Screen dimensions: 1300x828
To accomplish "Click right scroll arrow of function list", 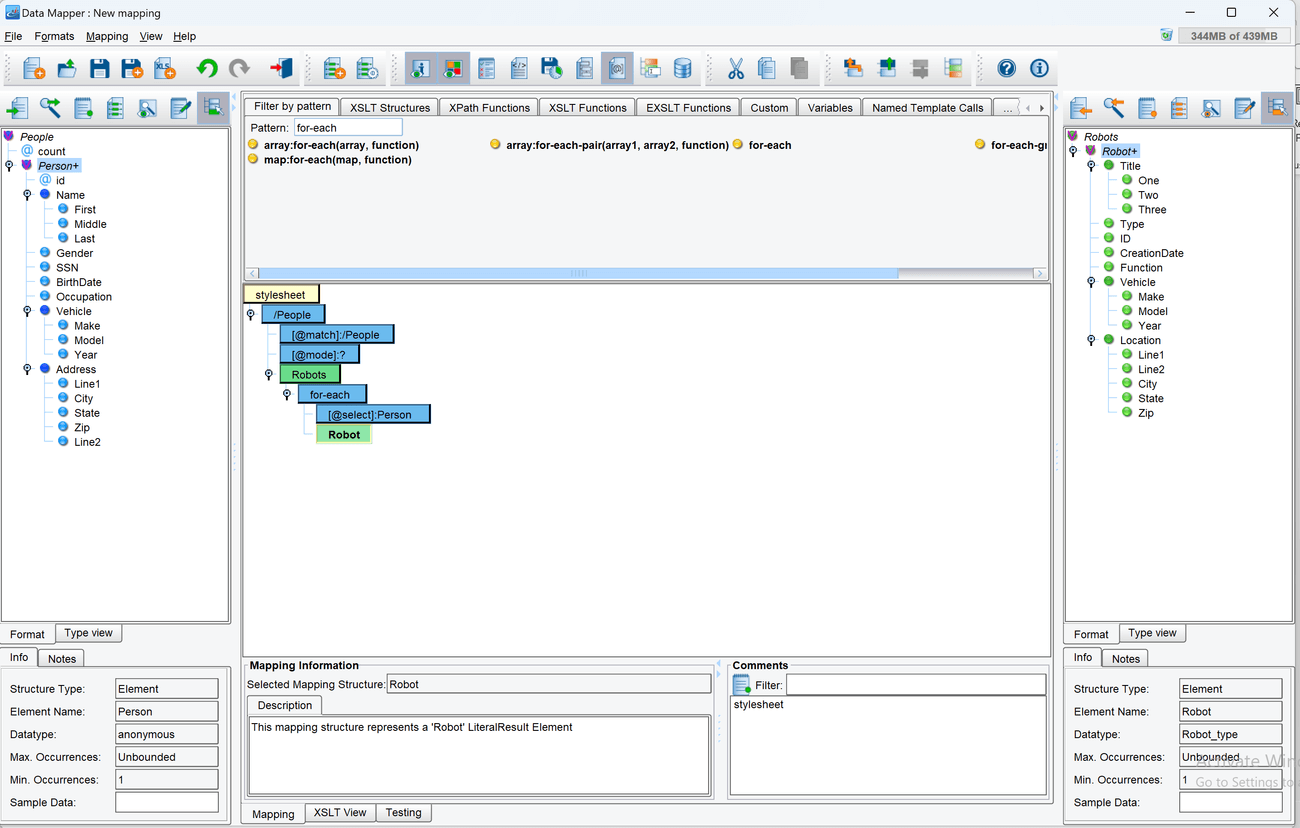I will point(1040,273).
